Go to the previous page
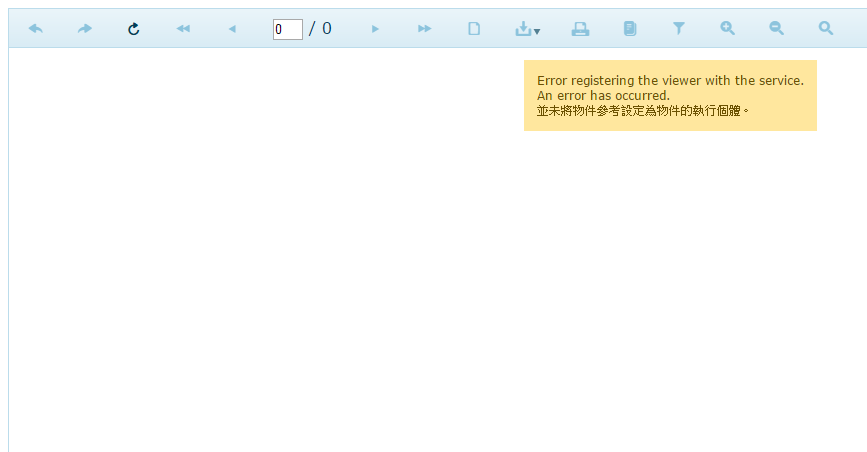The height and width of the screenshot is (452, 867). [x=232, y=29]
